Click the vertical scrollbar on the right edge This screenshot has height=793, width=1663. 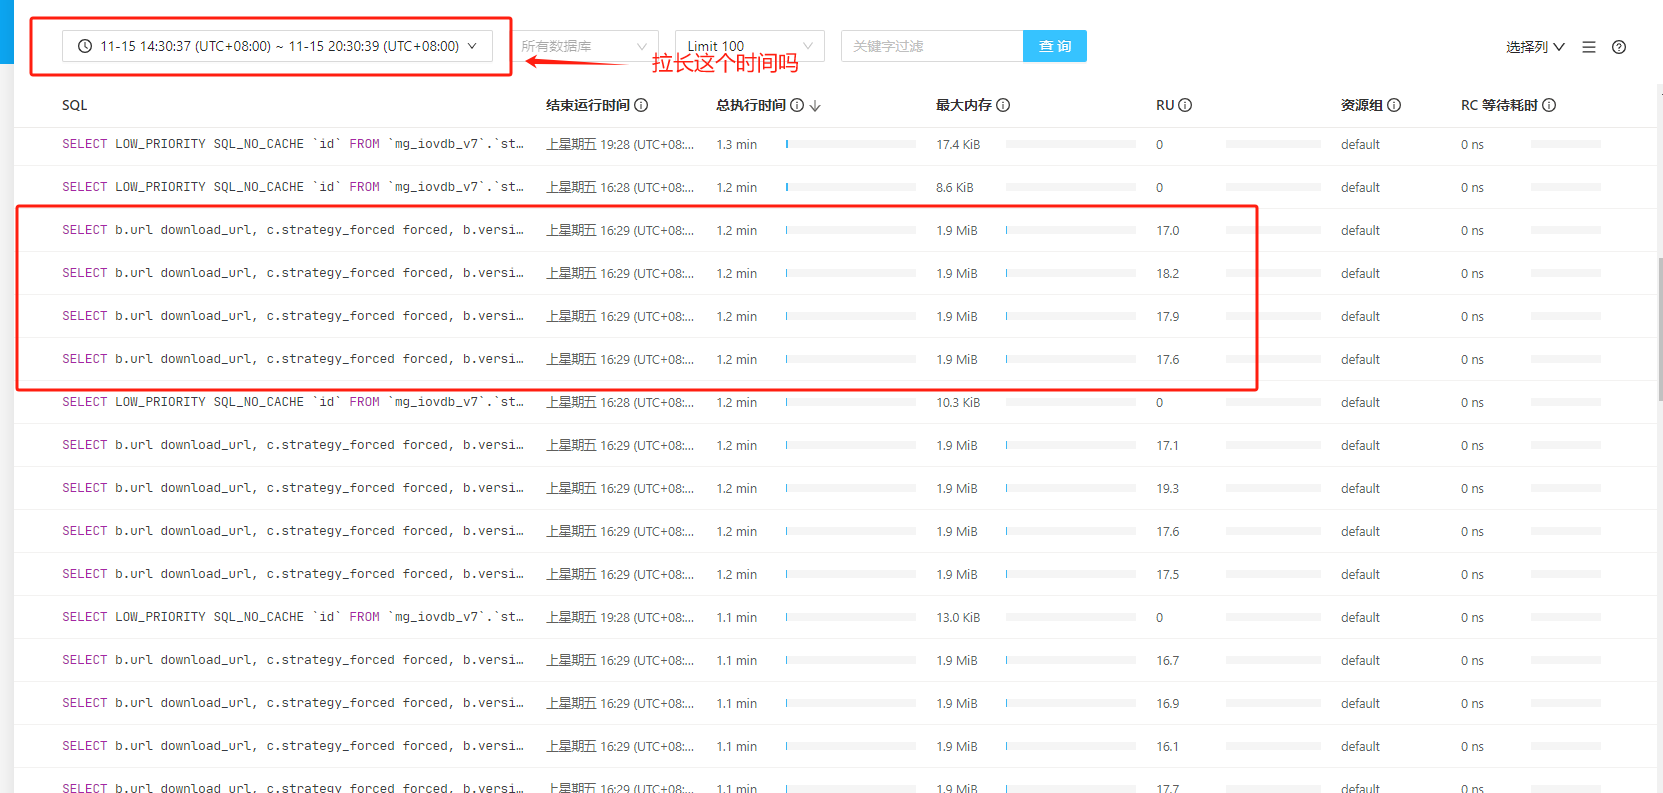[x=1660, y=330]
